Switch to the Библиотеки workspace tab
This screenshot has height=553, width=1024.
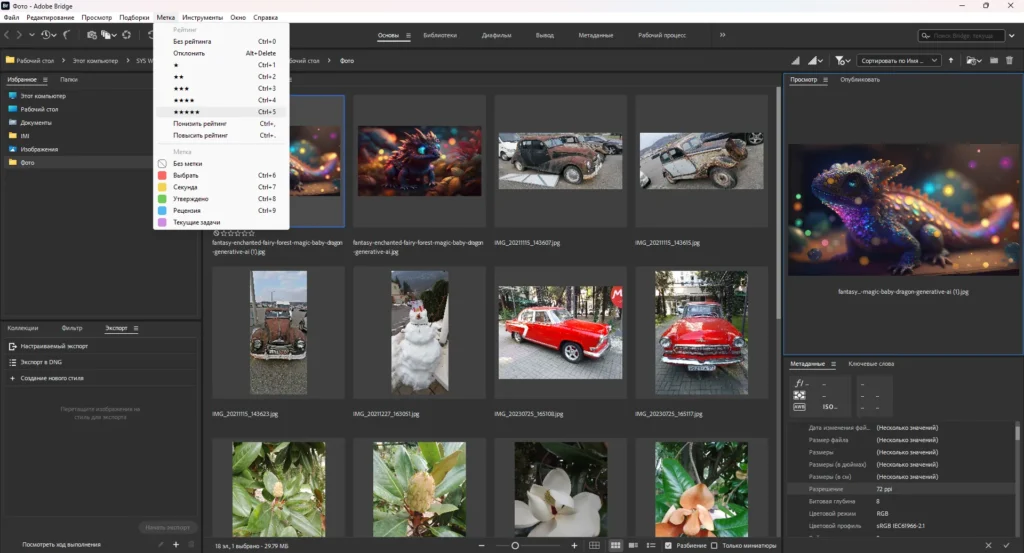point(440,35)
